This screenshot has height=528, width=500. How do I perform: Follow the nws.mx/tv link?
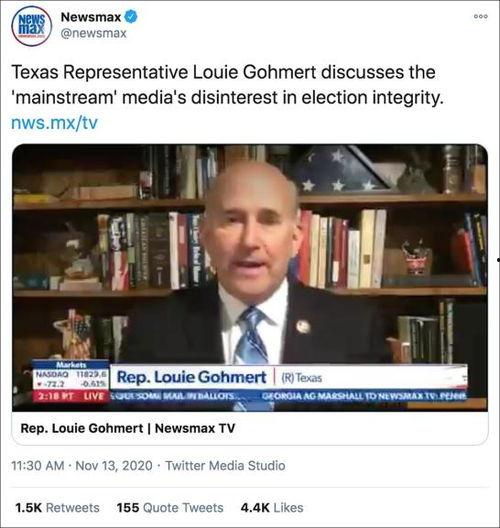click(54, 123)
